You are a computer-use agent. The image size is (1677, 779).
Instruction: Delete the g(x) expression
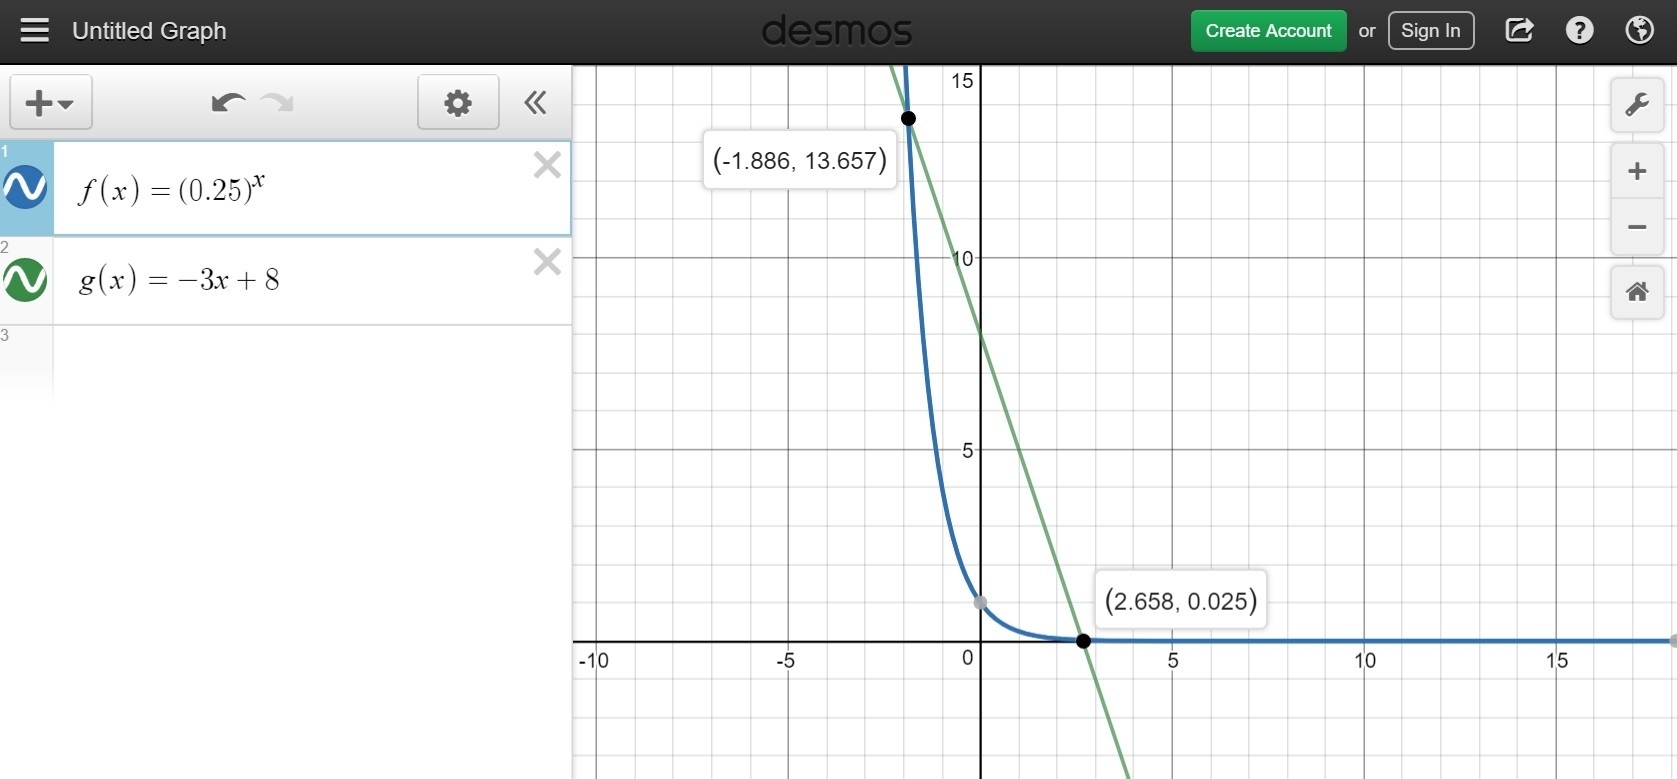tap(547, 262)
